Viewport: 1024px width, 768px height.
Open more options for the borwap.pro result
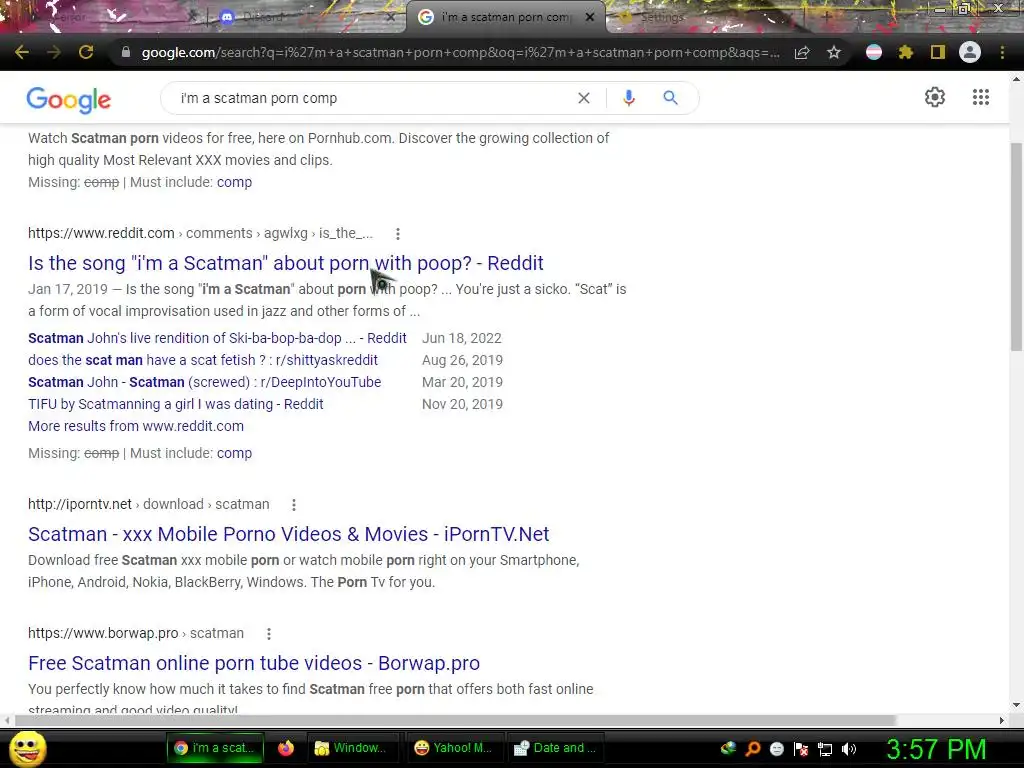pos(268,633)
